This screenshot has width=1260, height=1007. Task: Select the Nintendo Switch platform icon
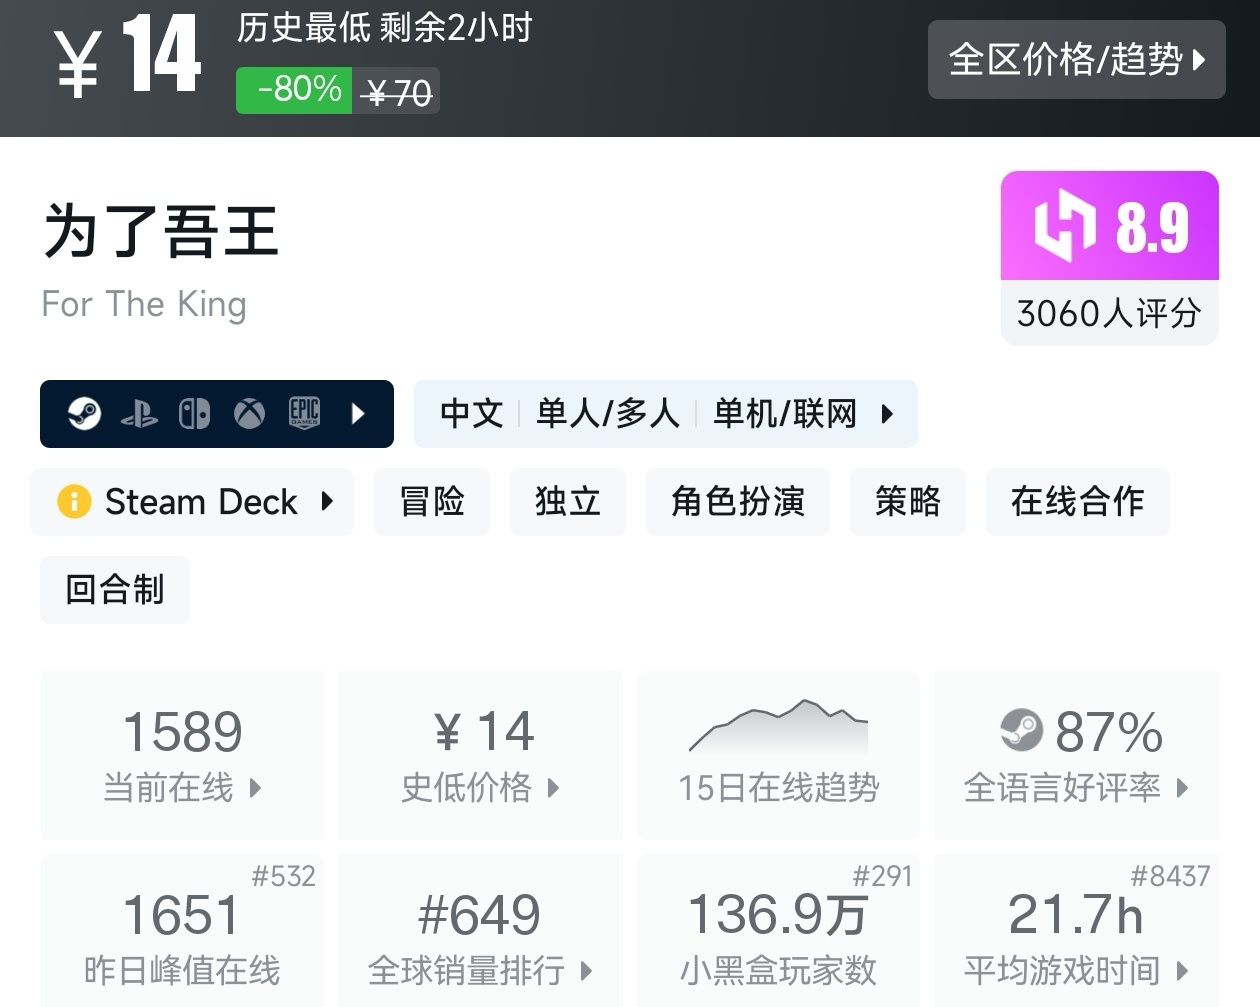194,414
